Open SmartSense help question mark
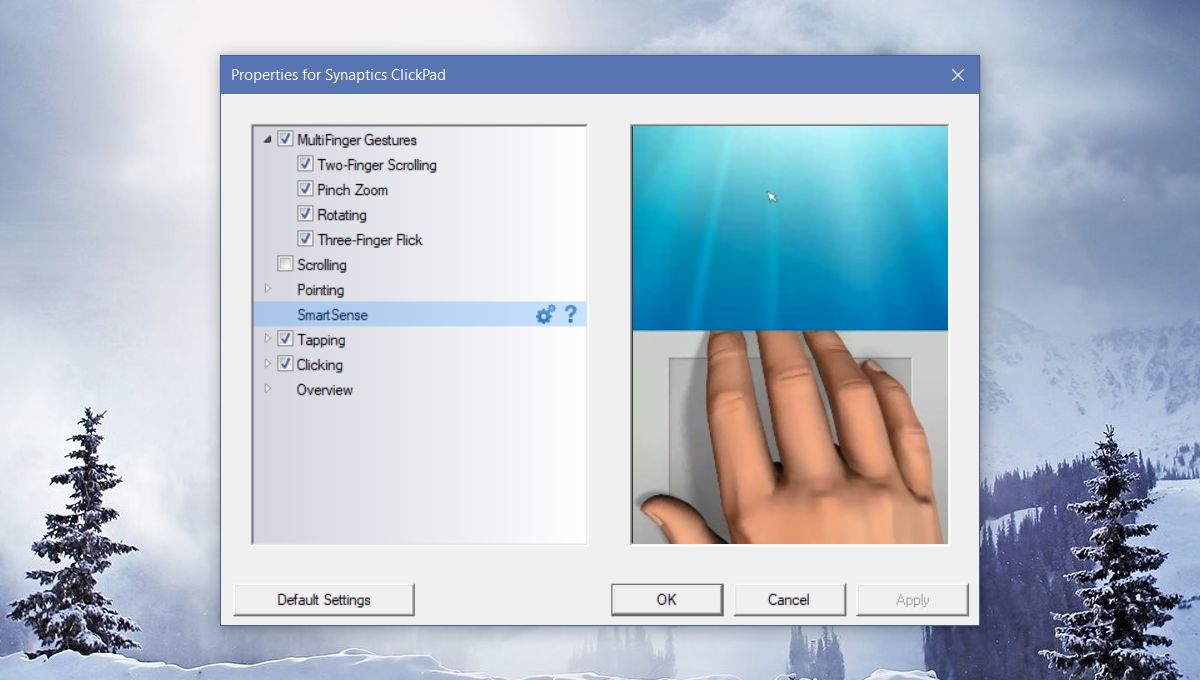Screen dimensions: 1200x680 [x=570, y=315]
